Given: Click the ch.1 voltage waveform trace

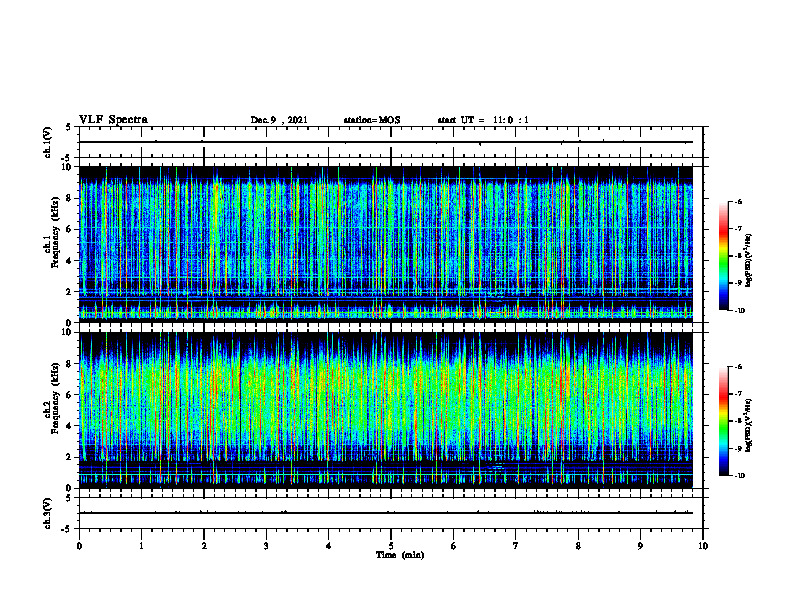Looking at the screenshot, I should (386, 142).
